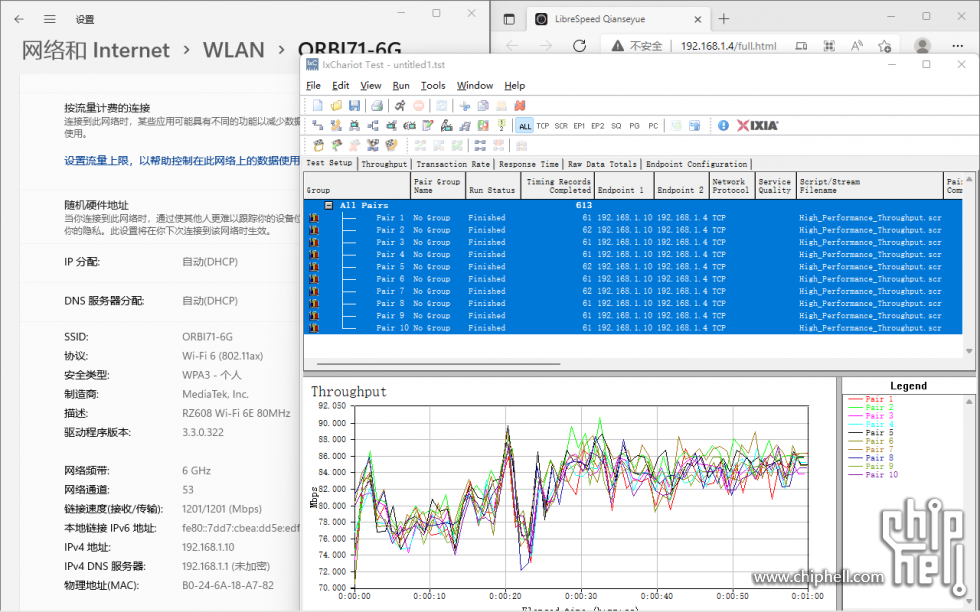Switch to the Response Time tab
This screenshot has height=612, width=980.
pos(529,164)
